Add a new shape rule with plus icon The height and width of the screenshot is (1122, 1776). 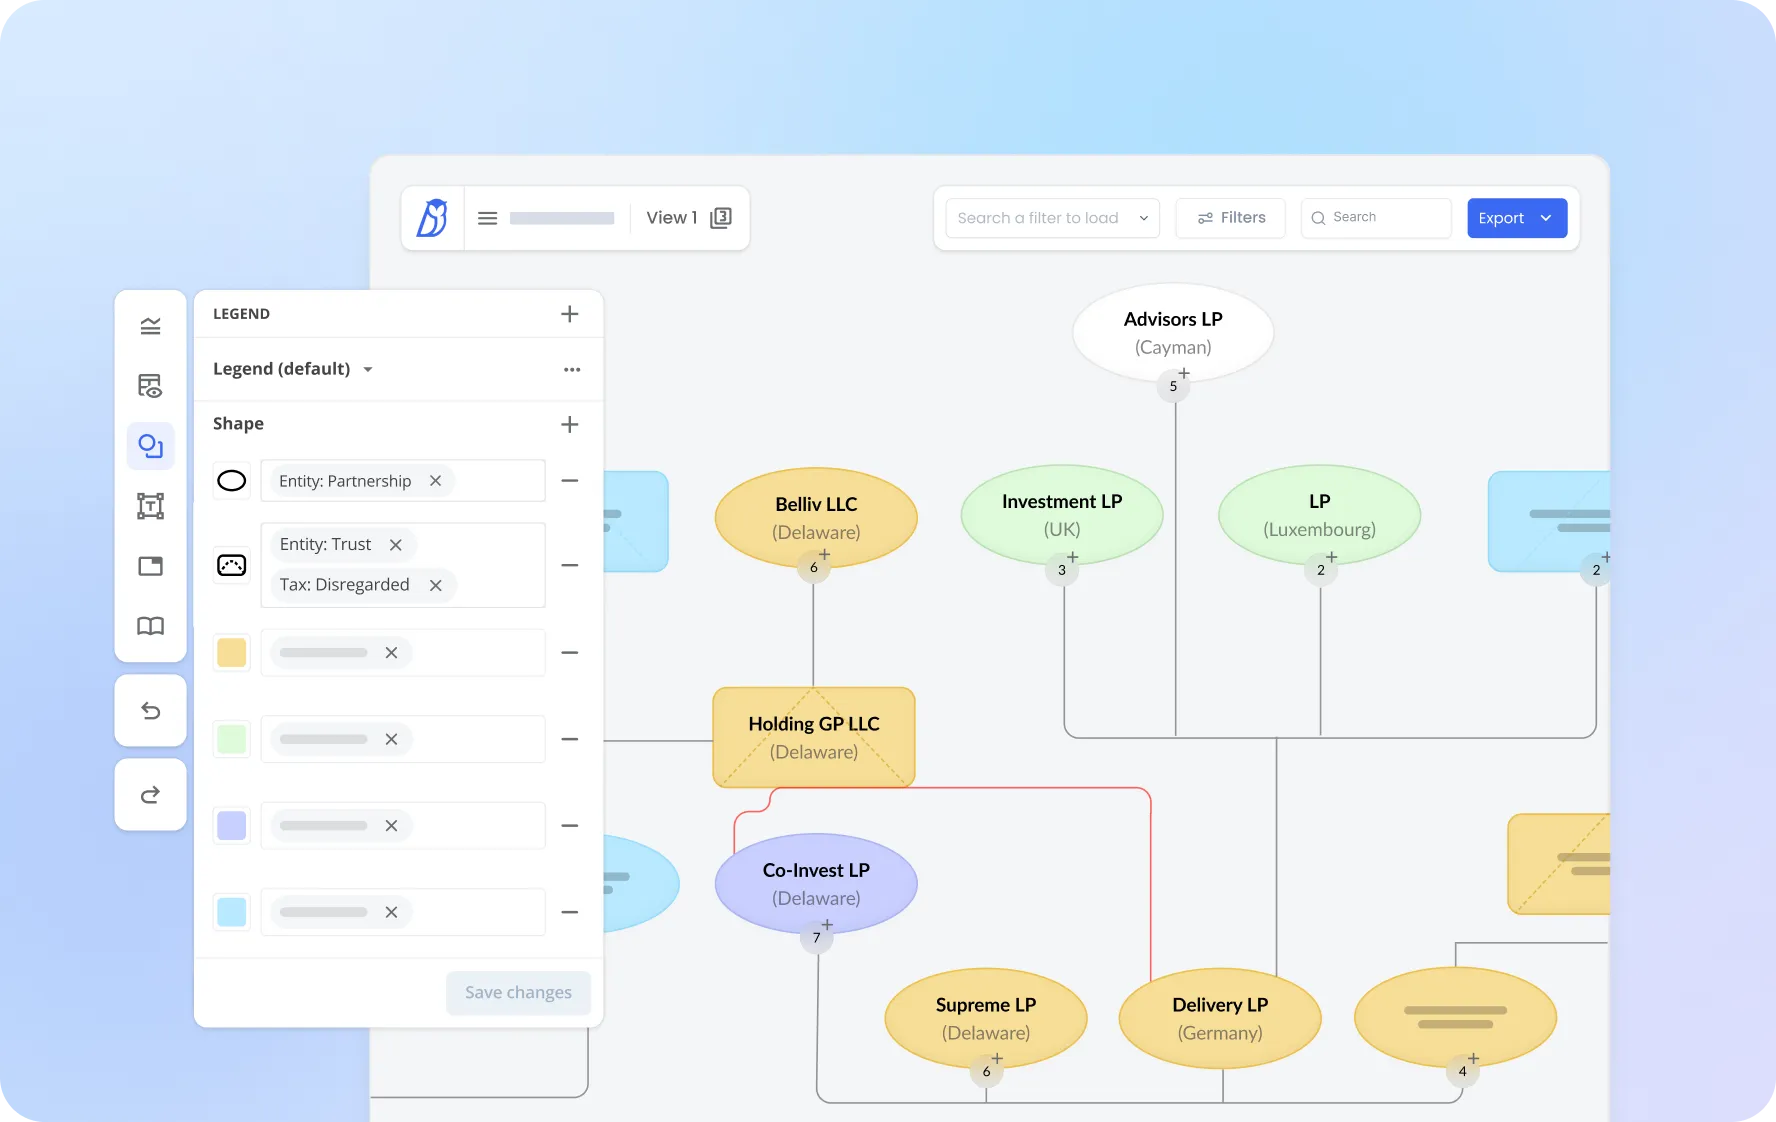pos(570,424)
